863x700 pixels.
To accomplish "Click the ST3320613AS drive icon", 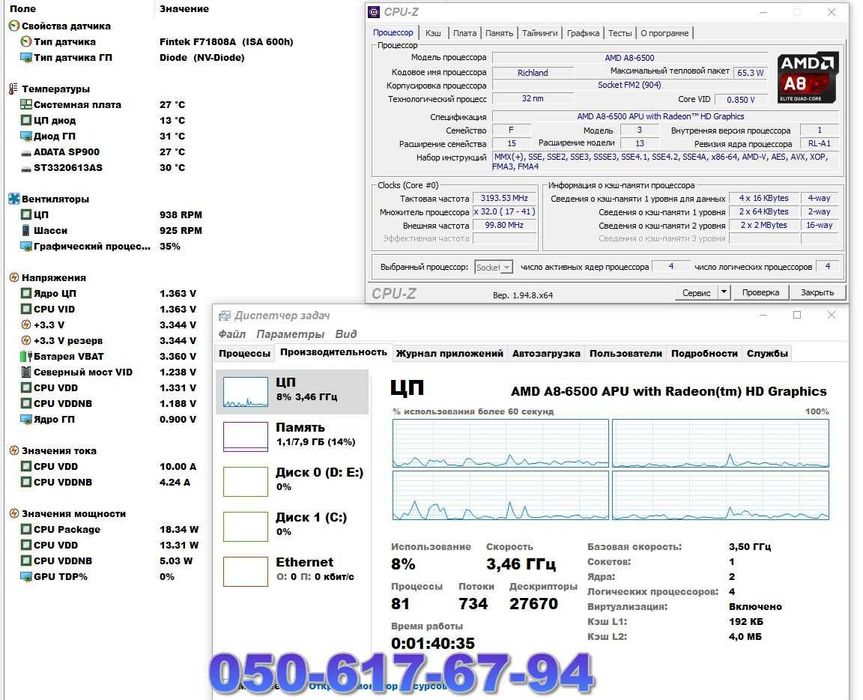I will pos(25,168).
